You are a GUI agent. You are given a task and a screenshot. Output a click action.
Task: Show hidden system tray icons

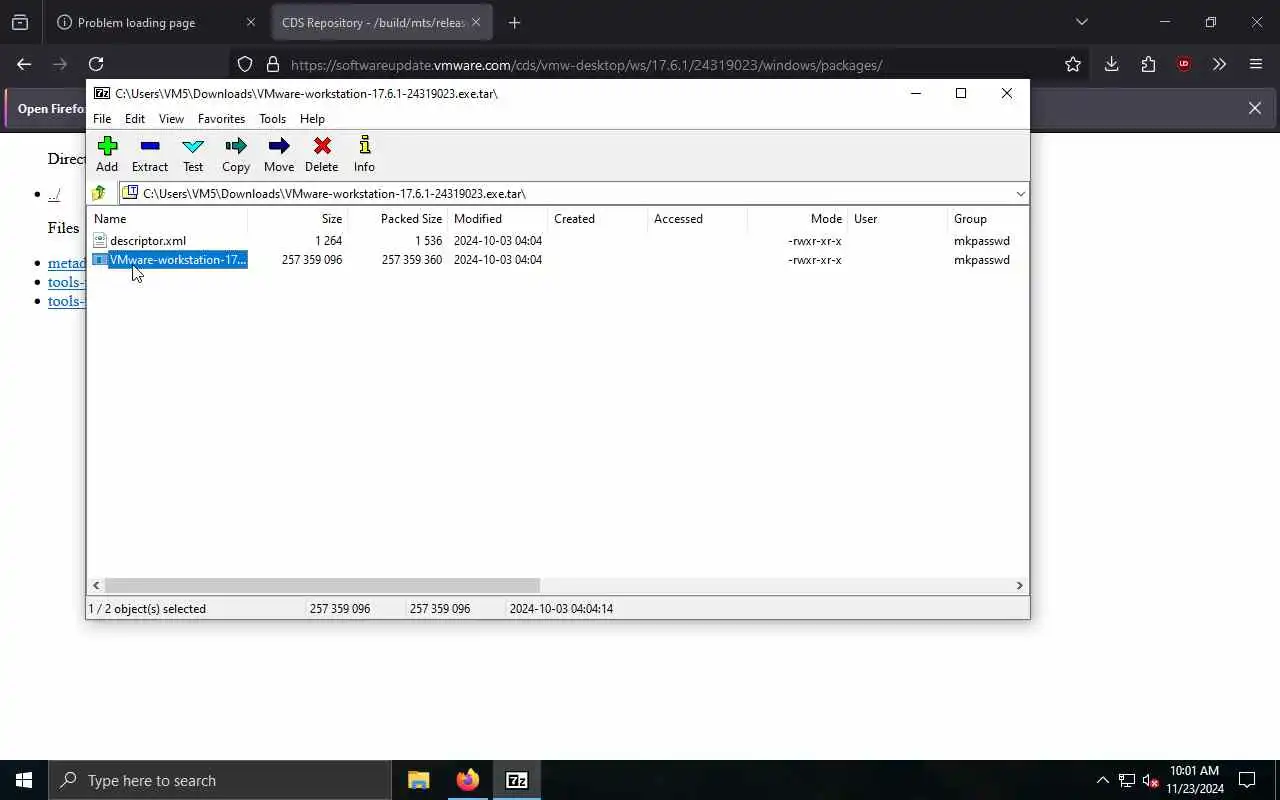tap(1103, 780)
